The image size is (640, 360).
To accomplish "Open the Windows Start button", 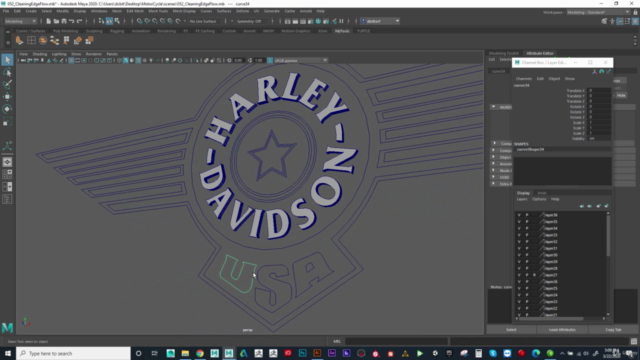I will coord(8,353).
